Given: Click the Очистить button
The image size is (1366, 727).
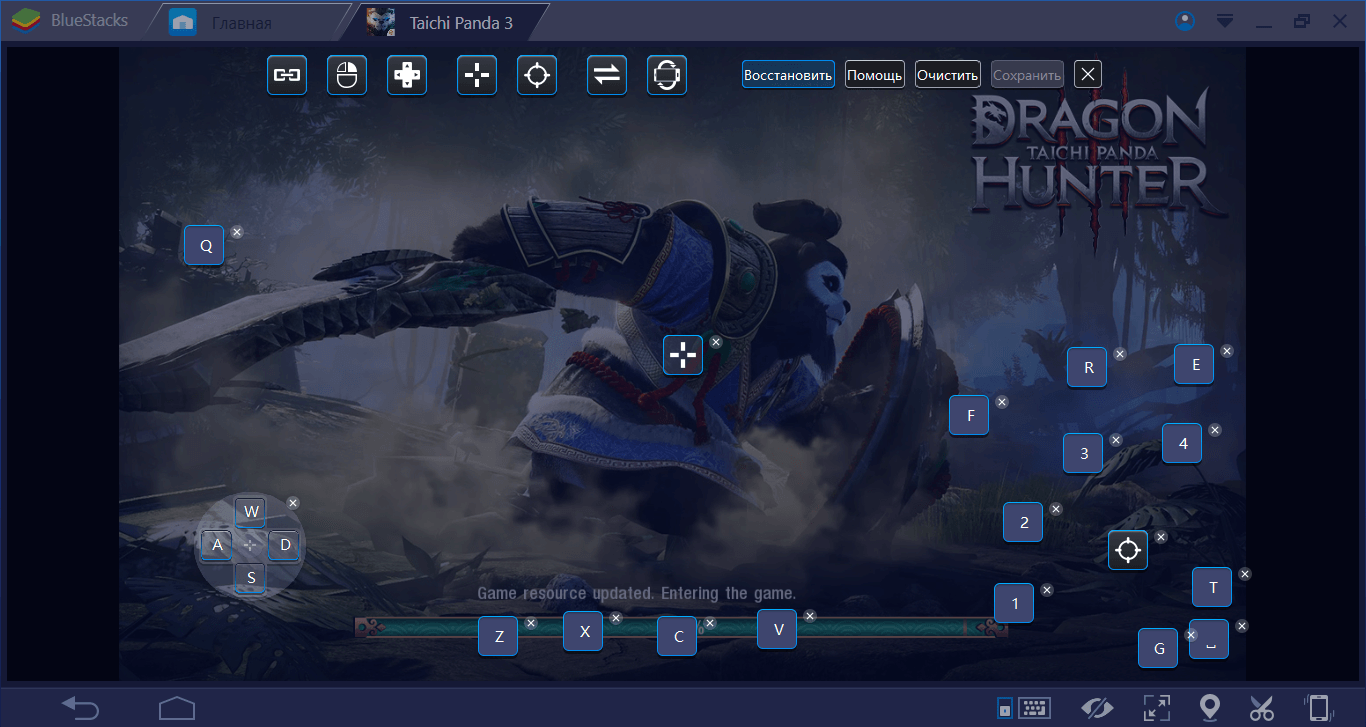Looking at the screenshot, I should pos(947,75).
